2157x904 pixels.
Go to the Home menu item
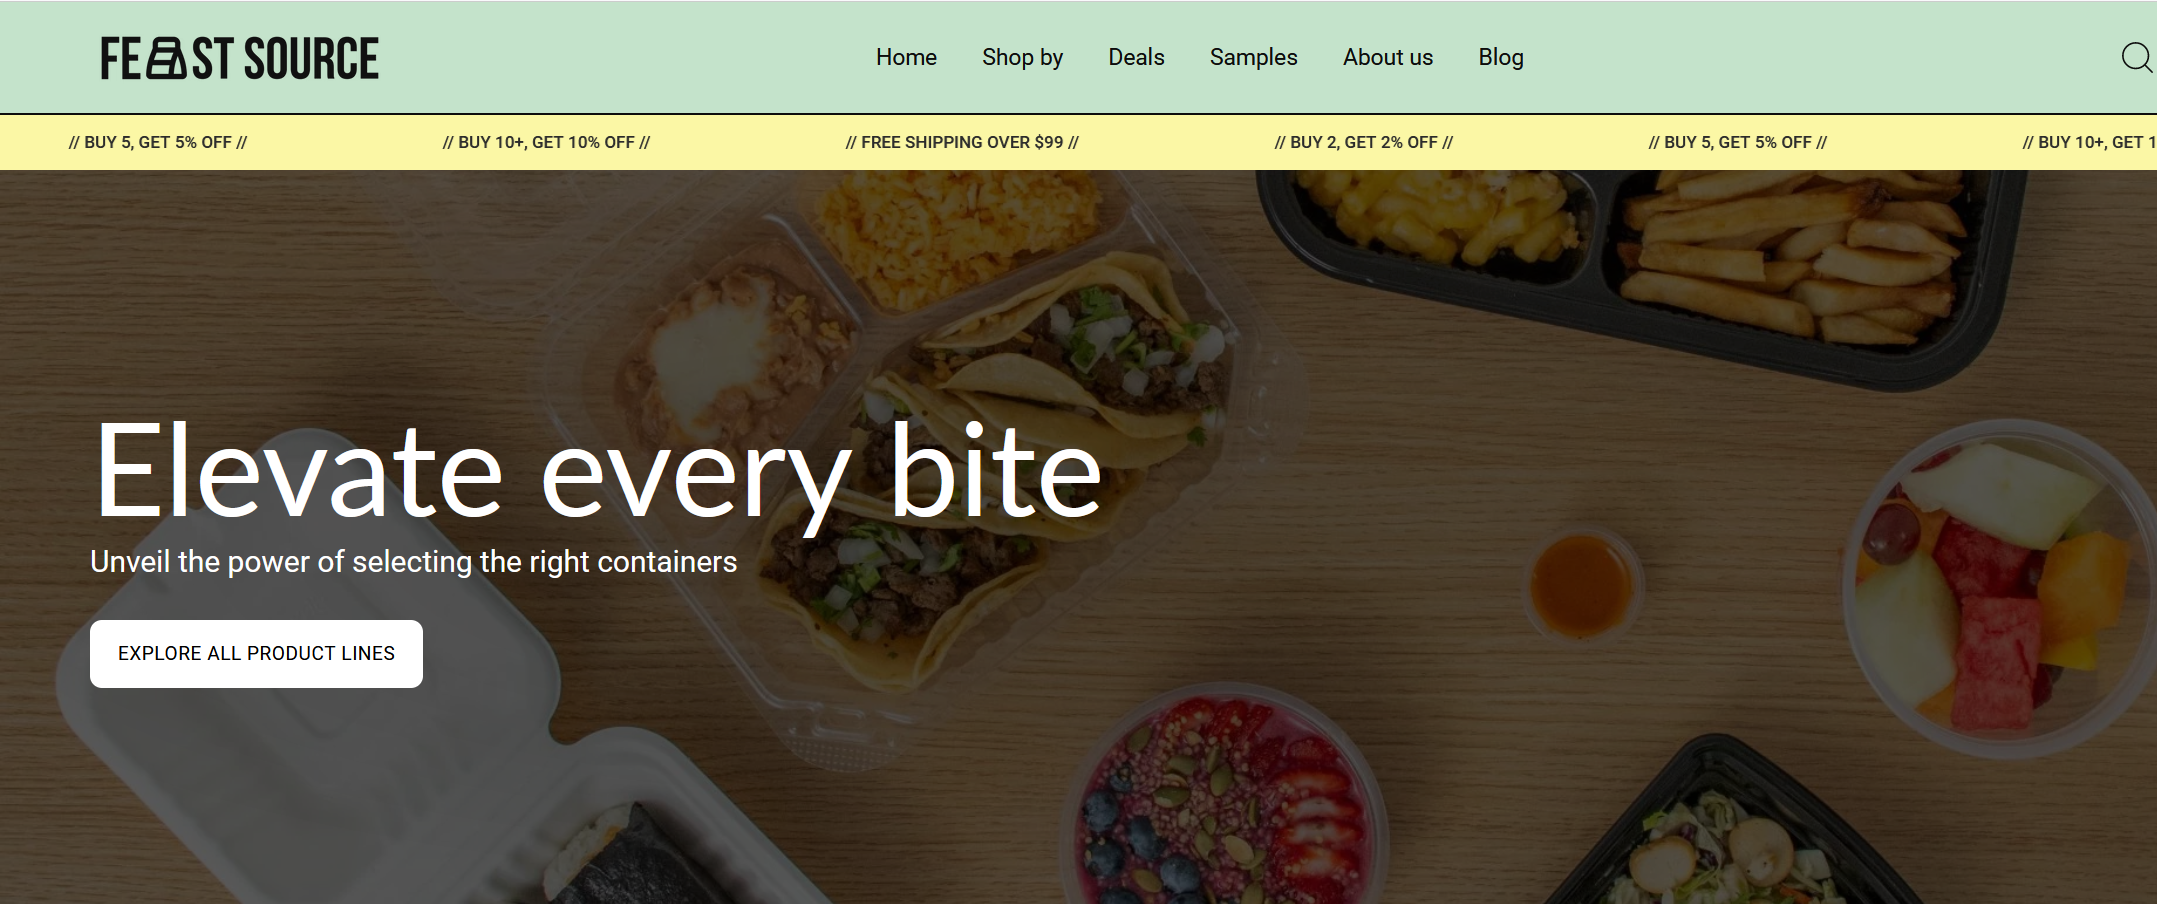pos(906,57)
